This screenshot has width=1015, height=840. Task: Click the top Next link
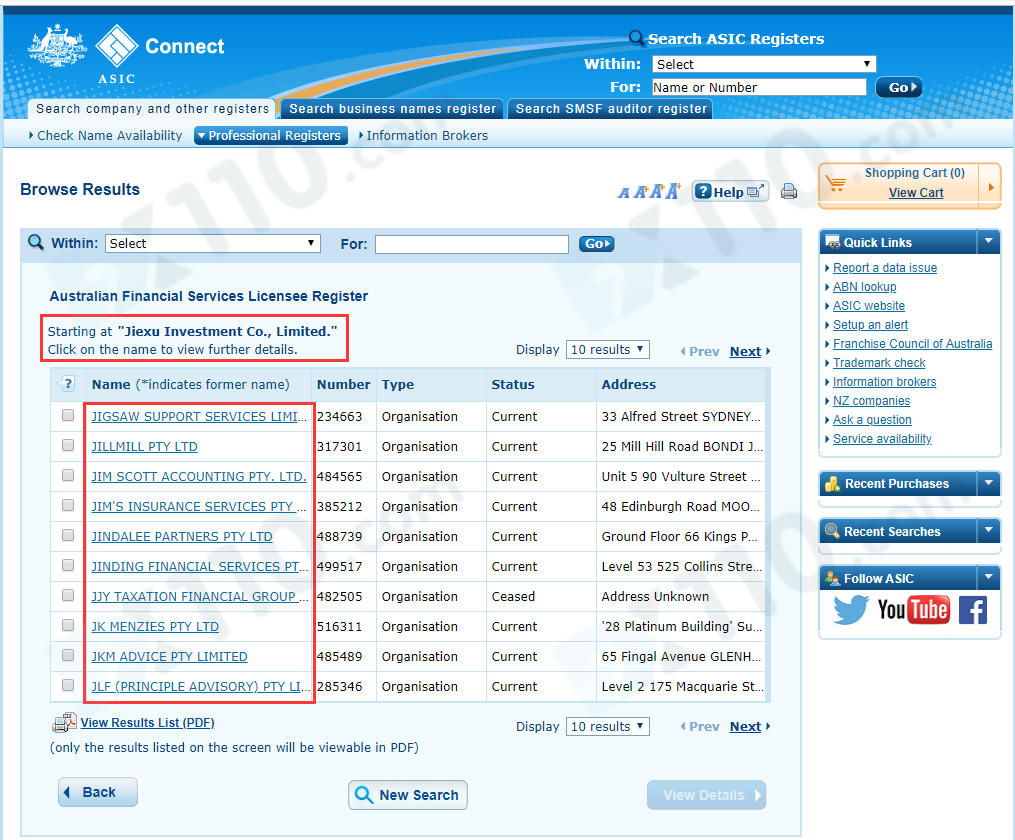tap(745, 351)
